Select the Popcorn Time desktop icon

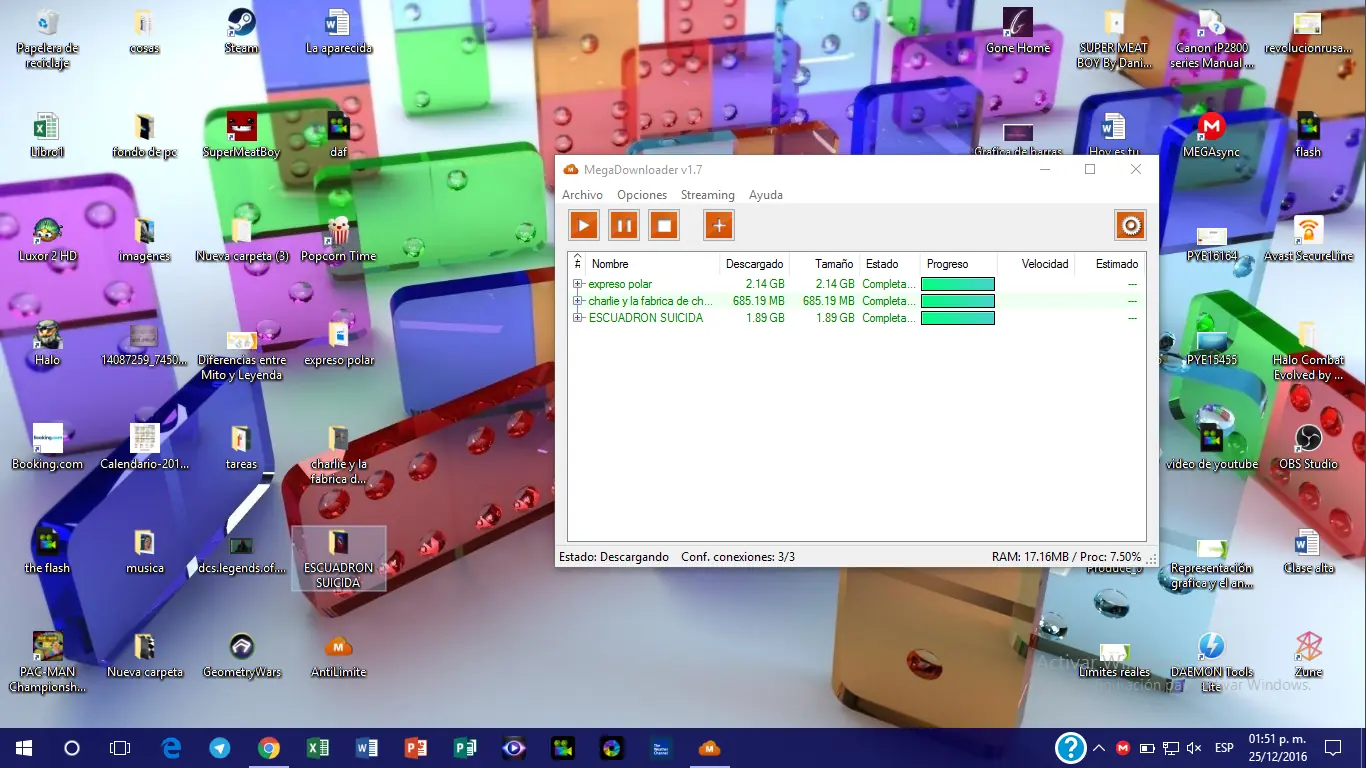(x=339, y=238)
